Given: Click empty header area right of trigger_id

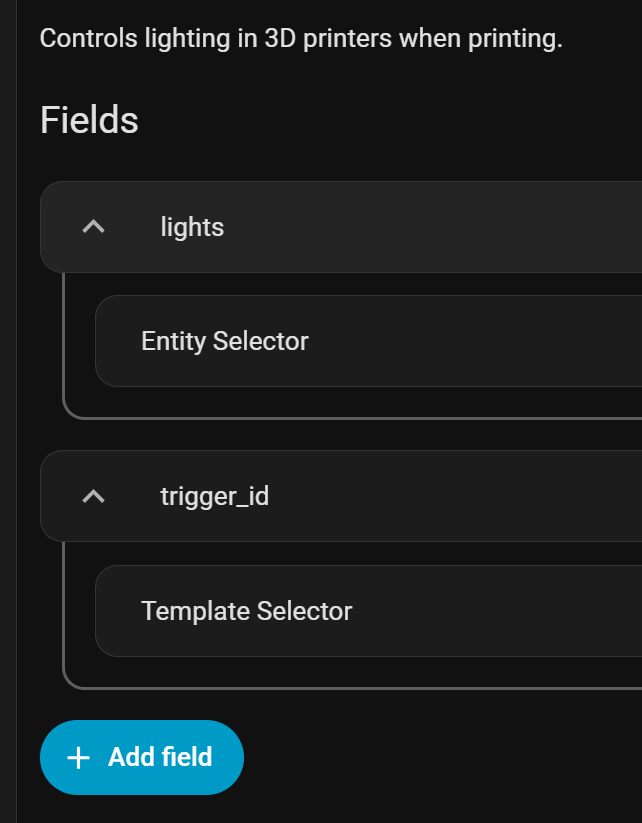Looking at the screenshot, I should (456, 496).
